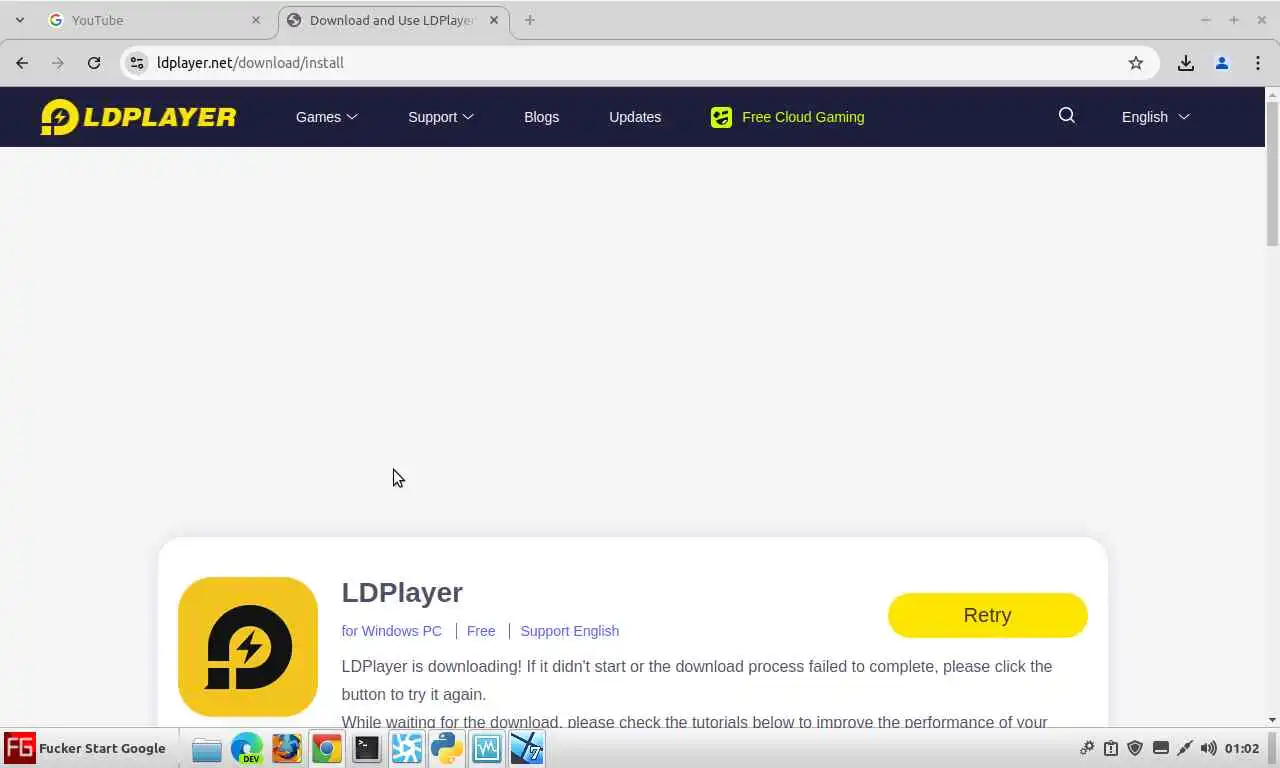Open the English language dropdown
Viewport: 1280px width, 768px height.
[x=1155, y=117]
